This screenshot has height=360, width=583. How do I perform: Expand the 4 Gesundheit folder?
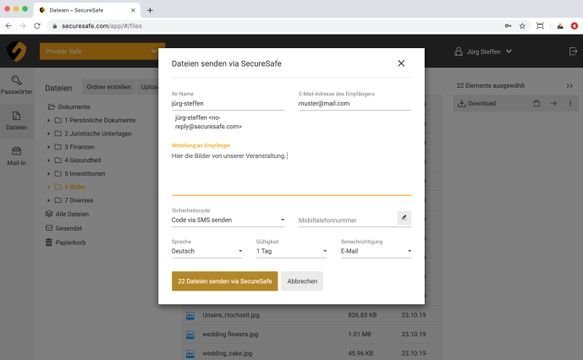tap(49, 160)
